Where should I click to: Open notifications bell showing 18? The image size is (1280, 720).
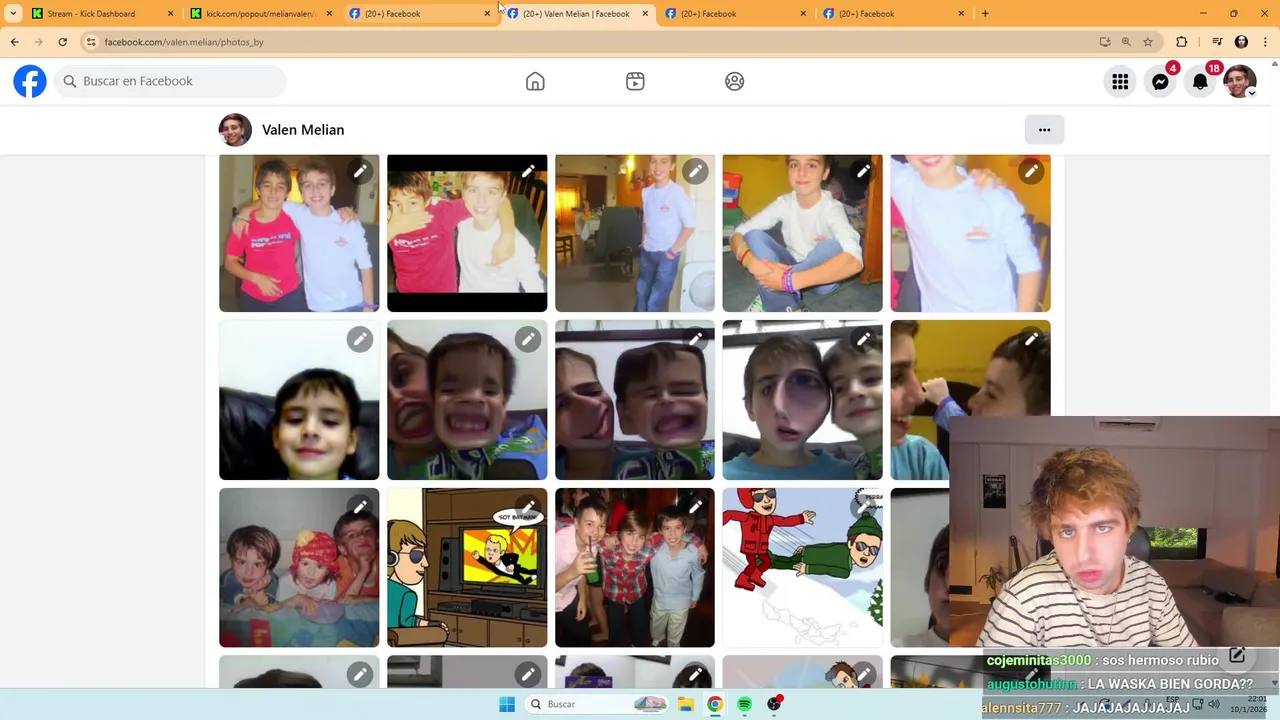click(1200, 82)
